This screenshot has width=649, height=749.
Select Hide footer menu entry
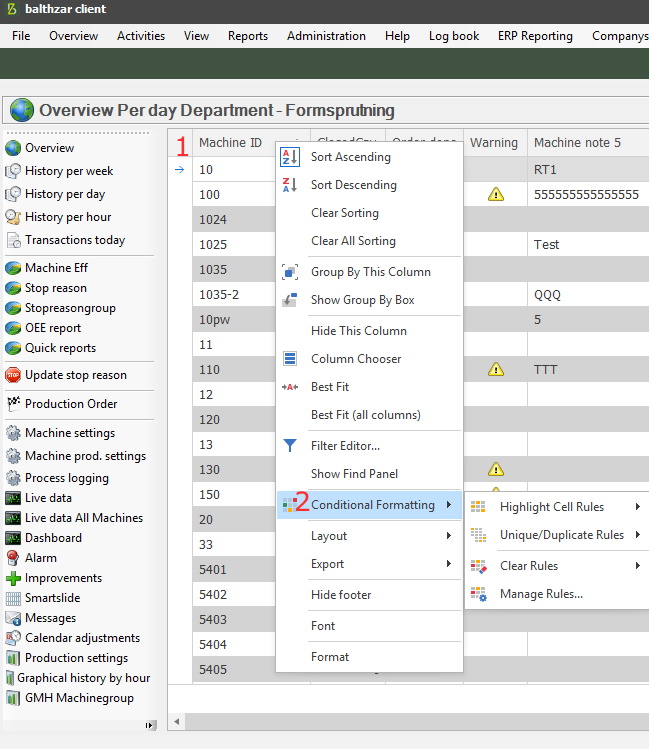point(341,595)
